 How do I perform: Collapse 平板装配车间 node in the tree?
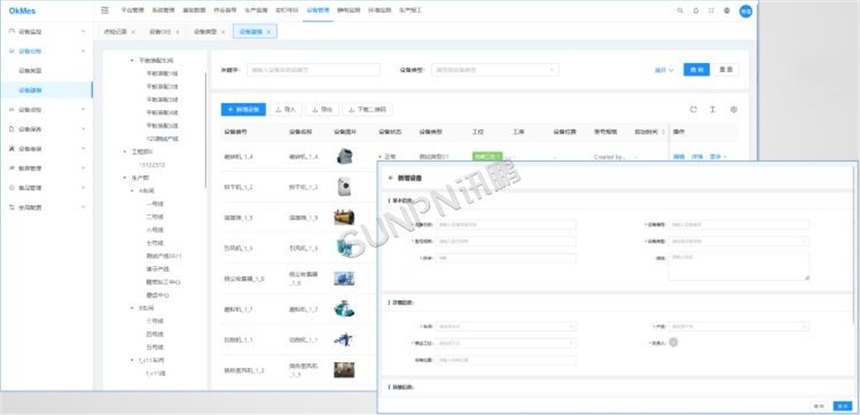coord(133,60)
